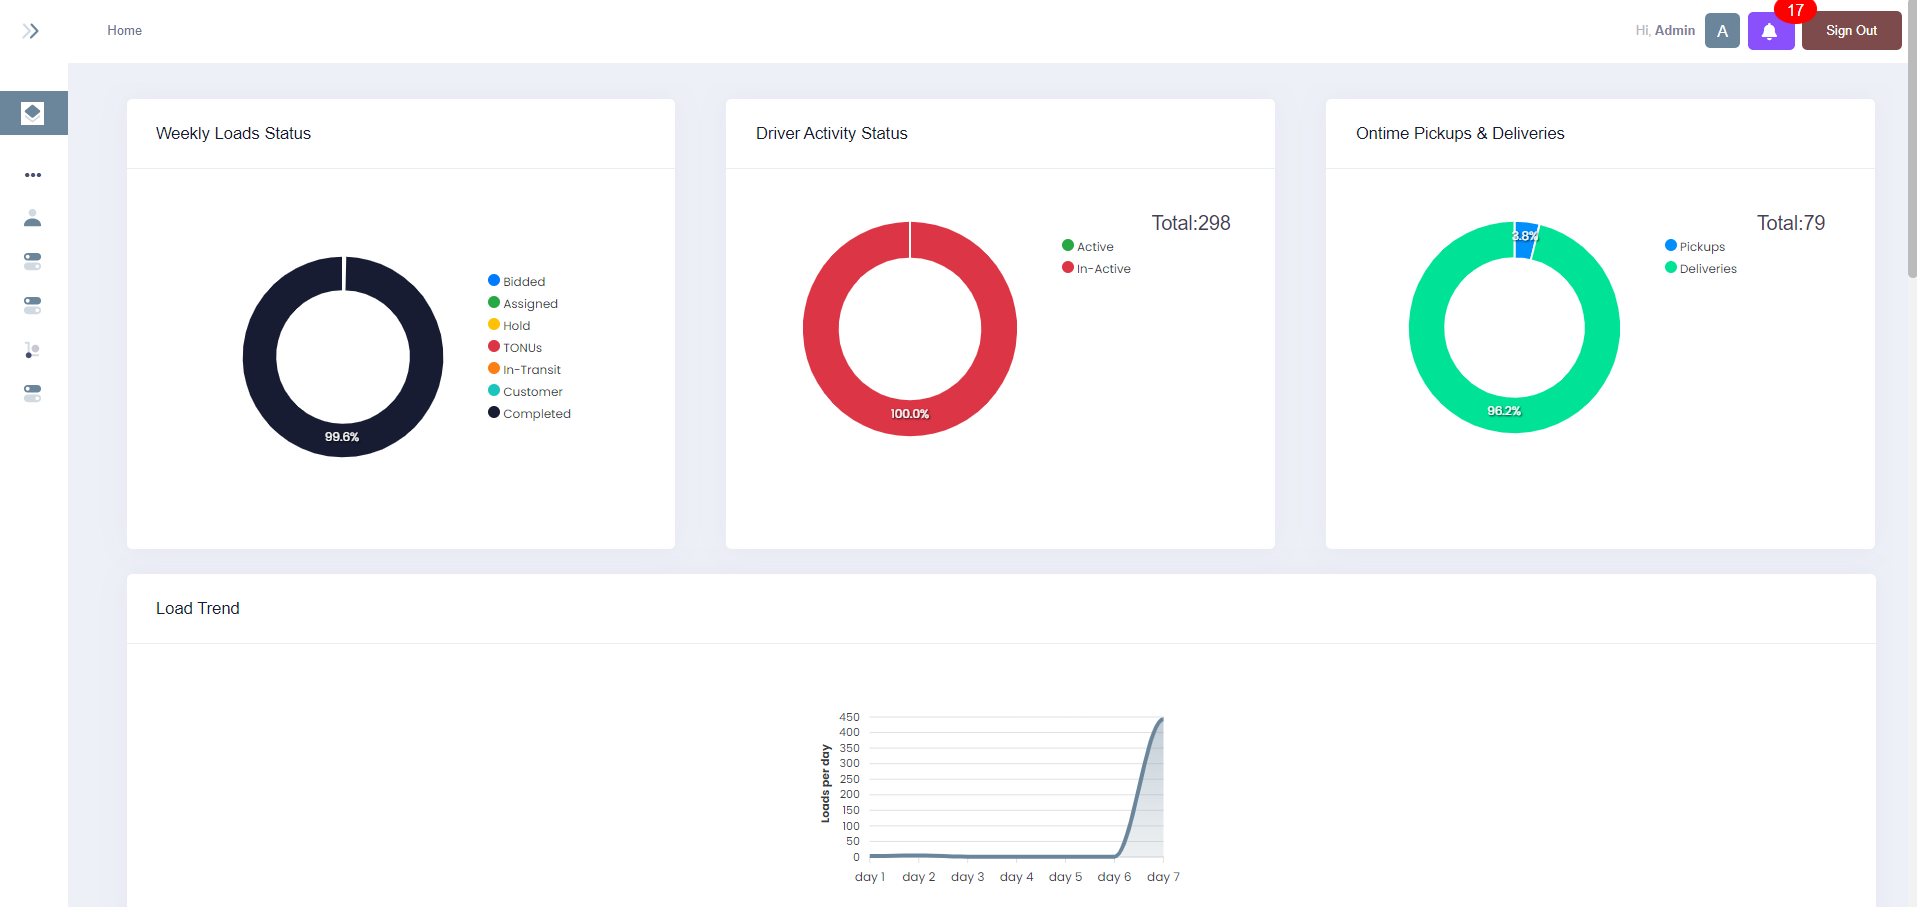Expand the sidebar using the double-chevron arrow
The image size is (1917, 907).
[30, 30]
